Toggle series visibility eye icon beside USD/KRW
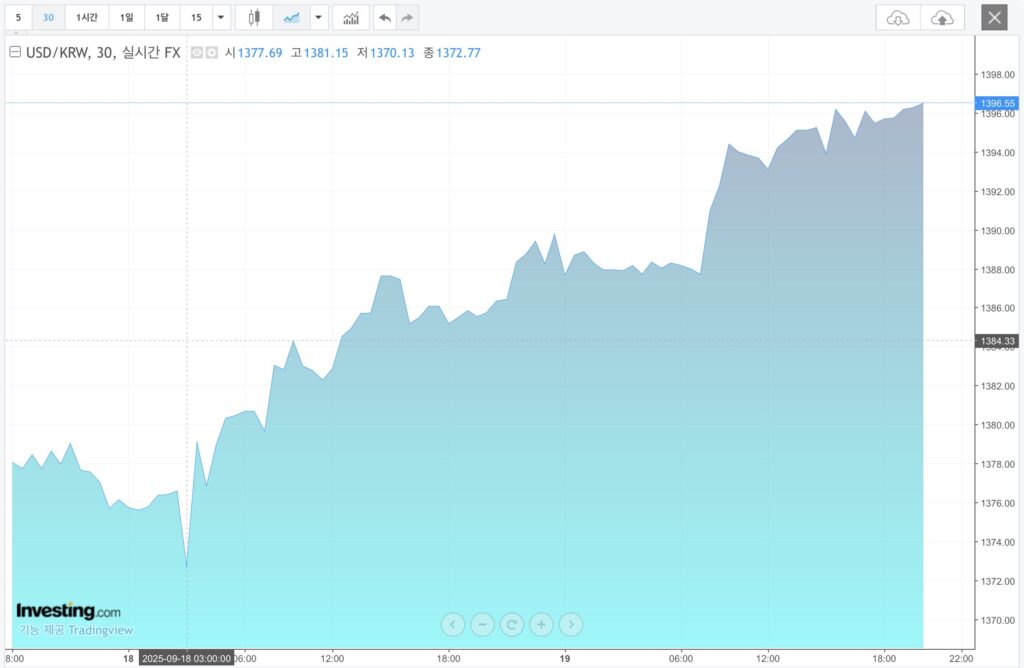Screen dimensions: 1024x668 coord(197,52)
